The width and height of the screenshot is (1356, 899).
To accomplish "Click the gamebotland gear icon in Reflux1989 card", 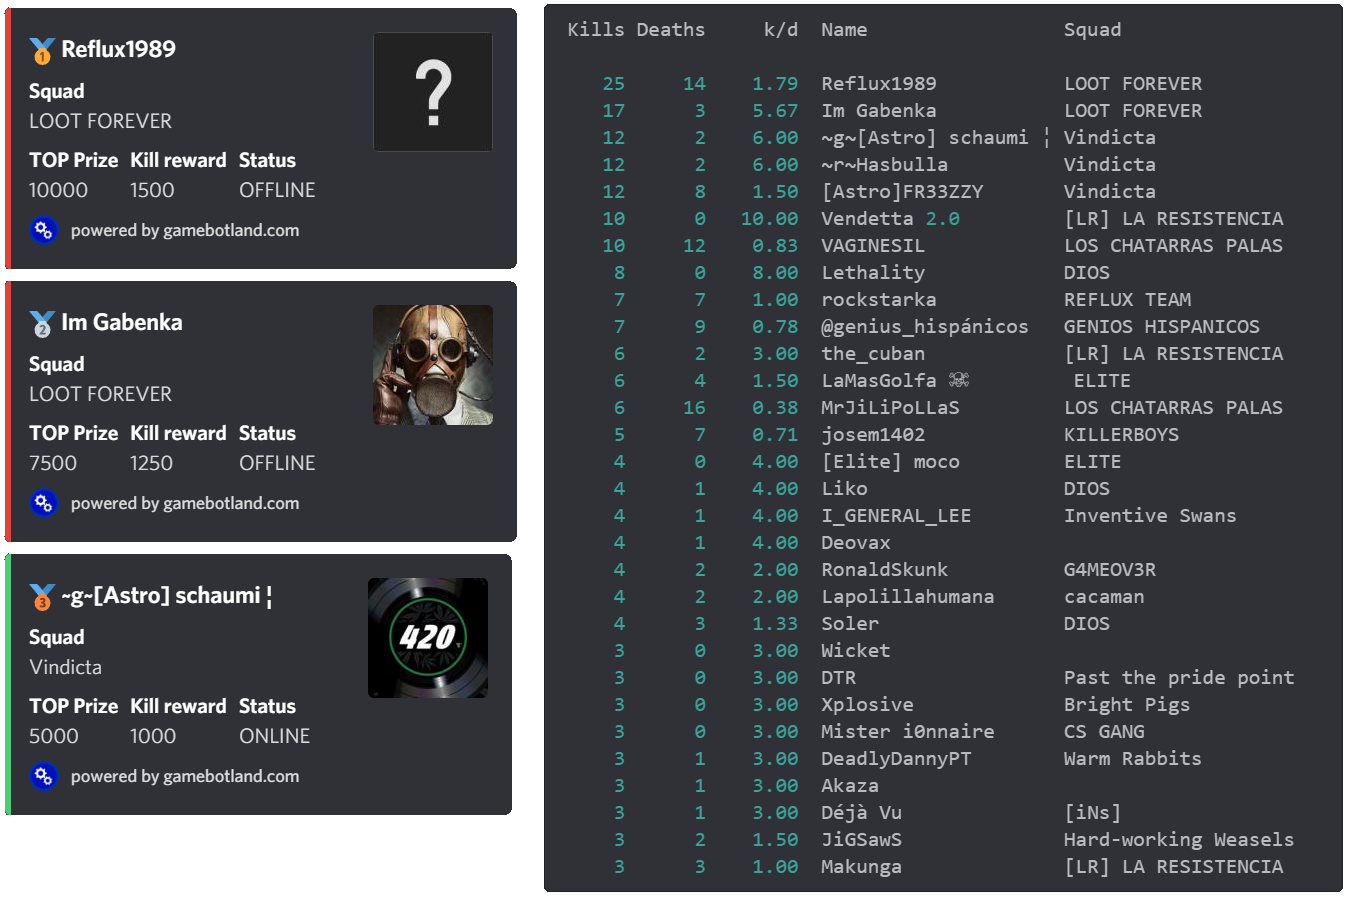I will [43, 231].
